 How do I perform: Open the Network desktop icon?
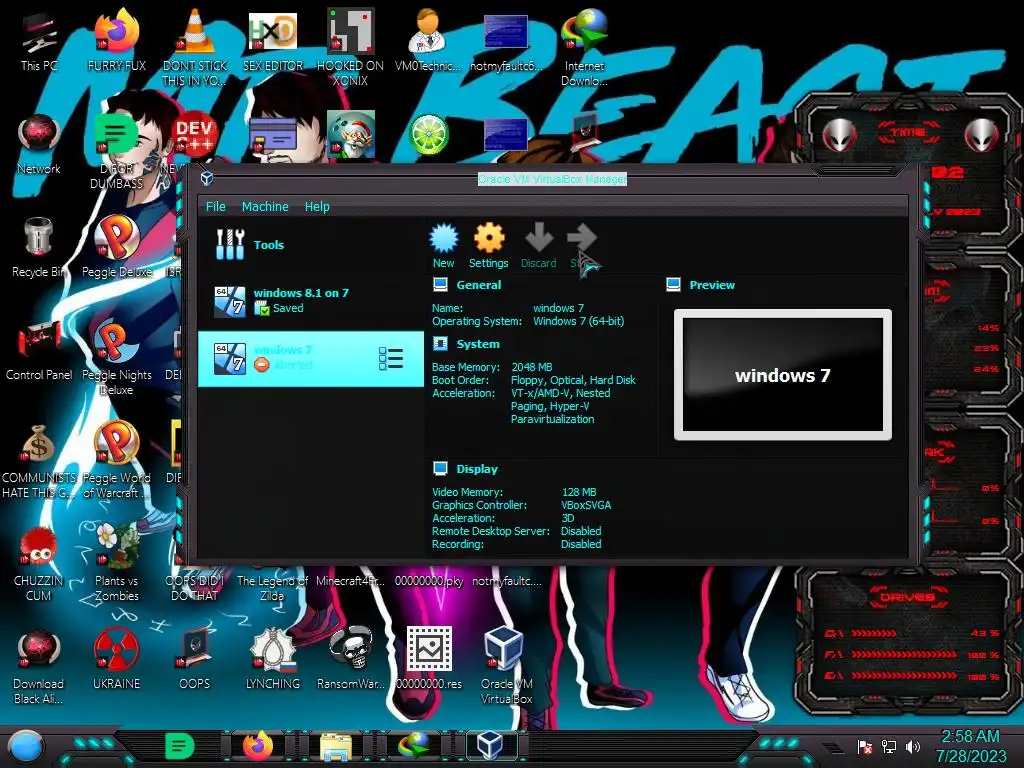[39, 145]
